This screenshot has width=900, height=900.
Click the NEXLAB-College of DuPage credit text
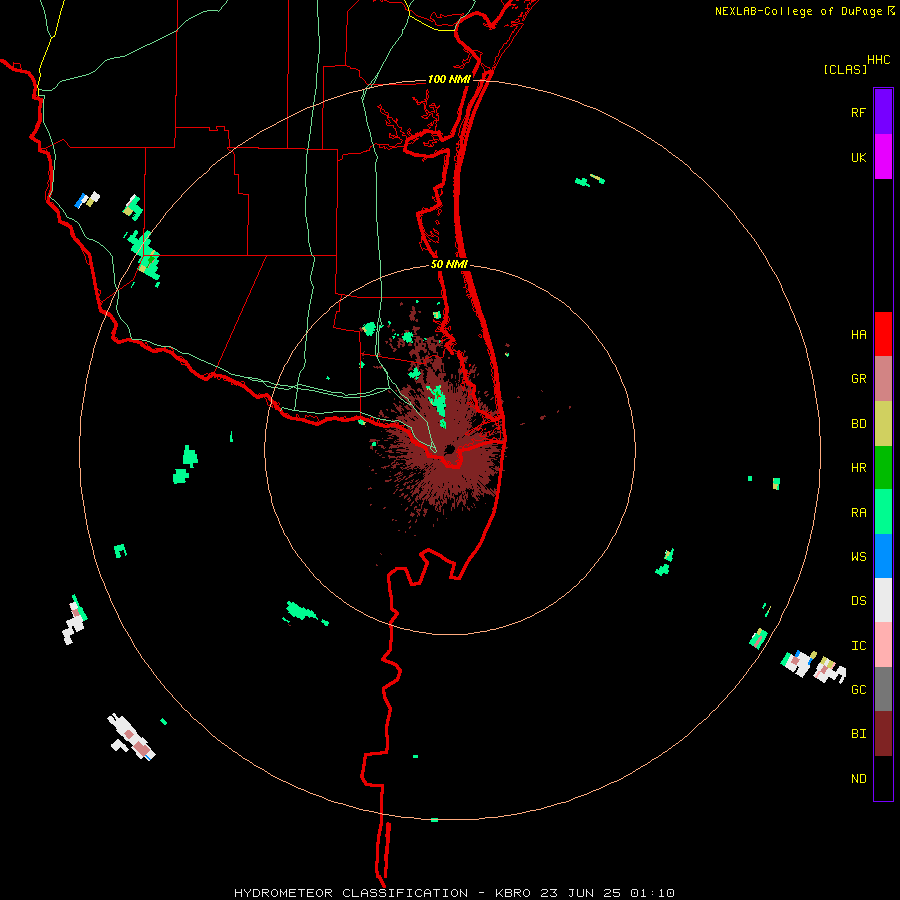(x=798, y=11)
